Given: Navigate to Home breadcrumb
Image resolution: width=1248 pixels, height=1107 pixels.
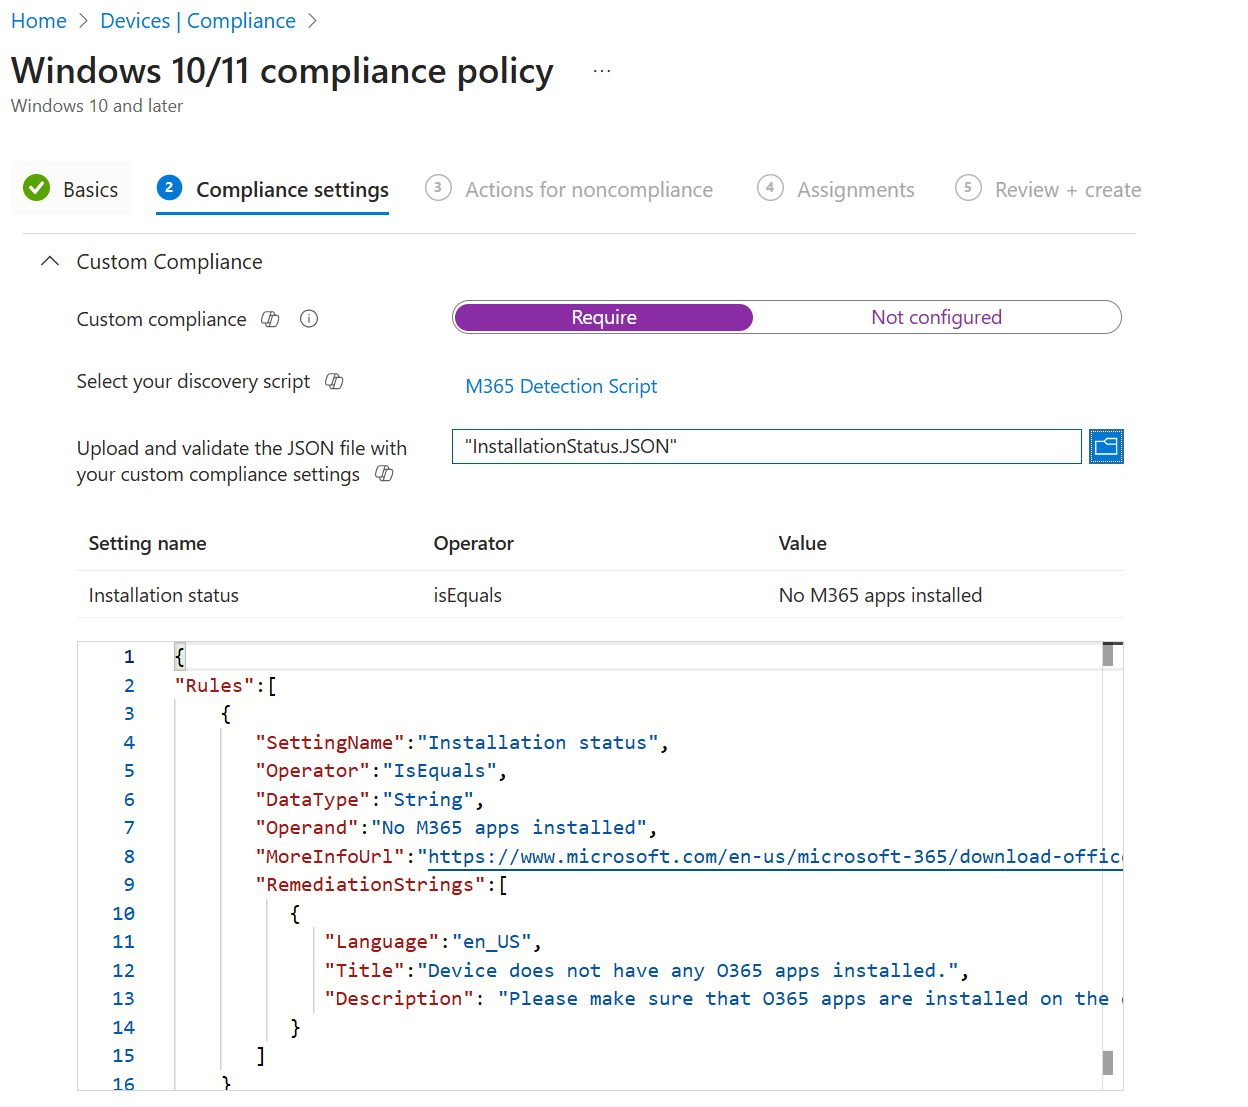Looking at the screenshot, I should tap(39, 21).
